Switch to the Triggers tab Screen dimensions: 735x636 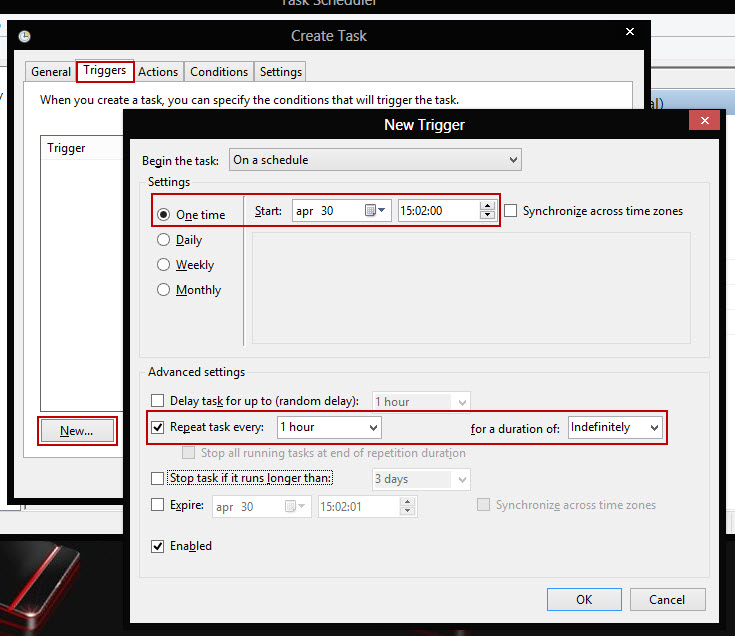pyautogui.click(x=105, y=71)
